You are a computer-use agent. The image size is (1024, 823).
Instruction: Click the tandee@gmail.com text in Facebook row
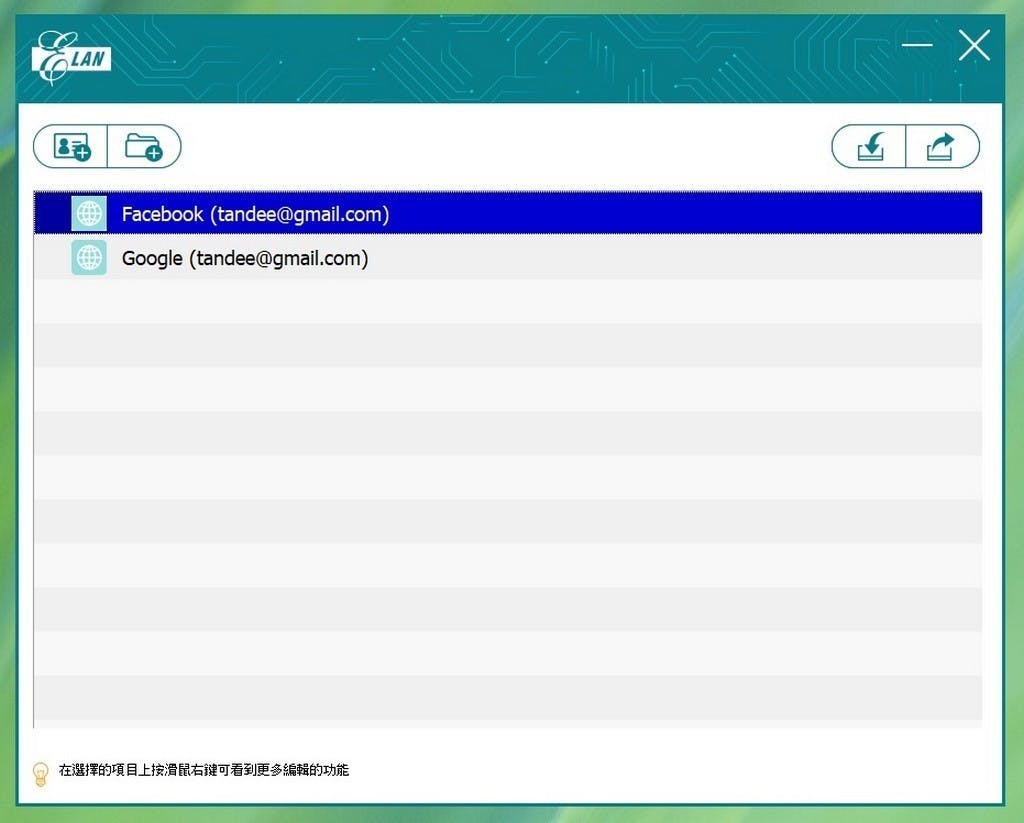tap(299, 214)
